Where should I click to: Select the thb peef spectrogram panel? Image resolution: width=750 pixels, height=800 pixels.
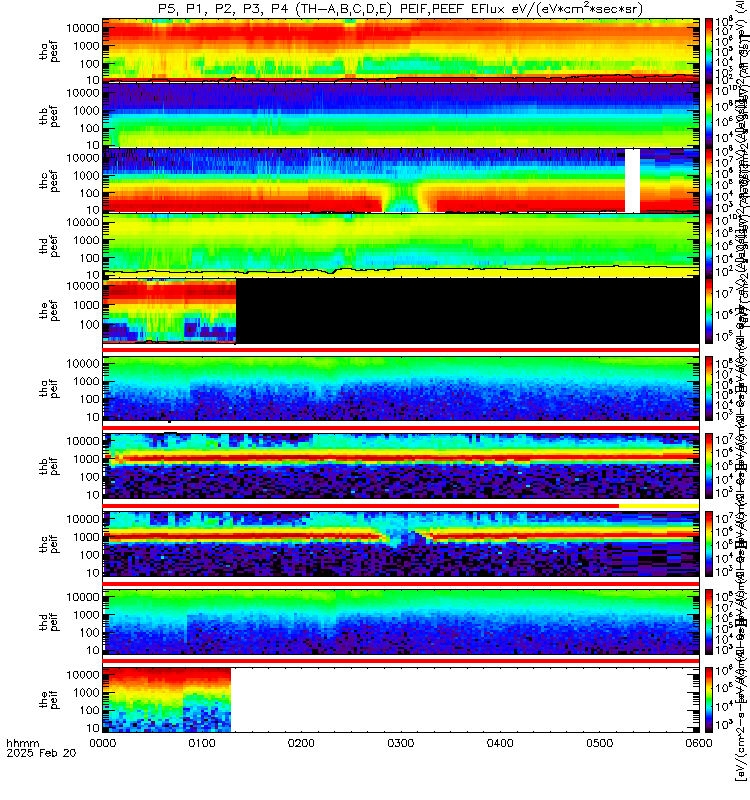401,115
